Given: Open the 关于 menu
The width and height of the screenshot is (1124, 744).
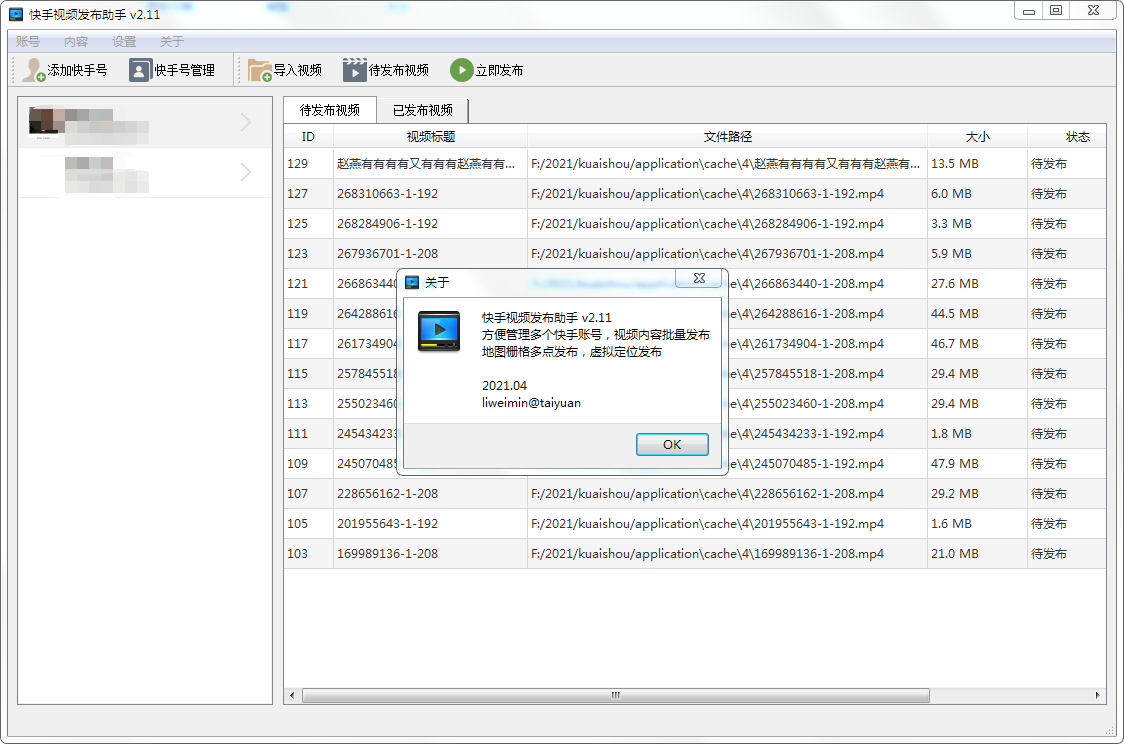Looking at the screenshot, I should (171, 42).
